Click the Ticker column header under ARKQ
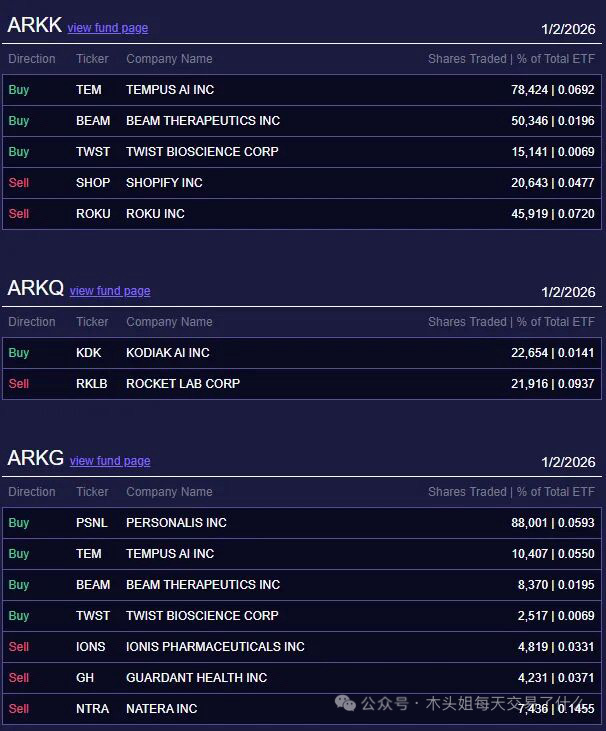The width and height of the screenshot is (606, 731). click(92, 322)
